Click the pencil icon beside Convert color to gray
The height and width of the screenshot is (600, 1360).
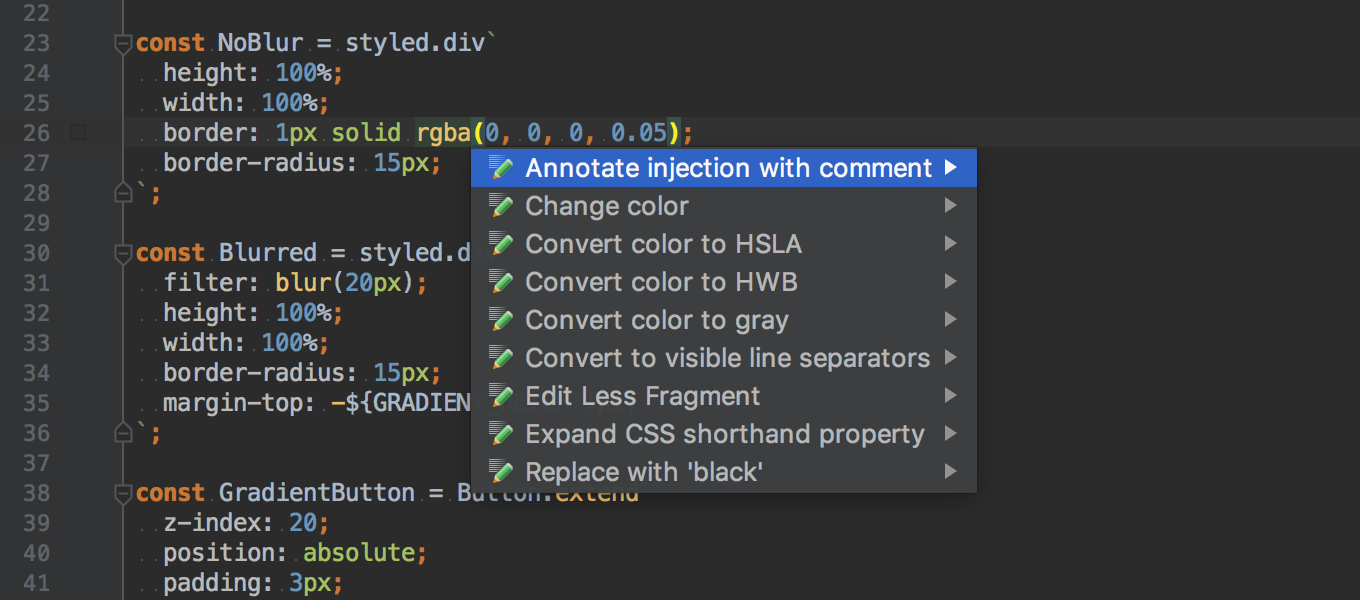click(502, 320)
